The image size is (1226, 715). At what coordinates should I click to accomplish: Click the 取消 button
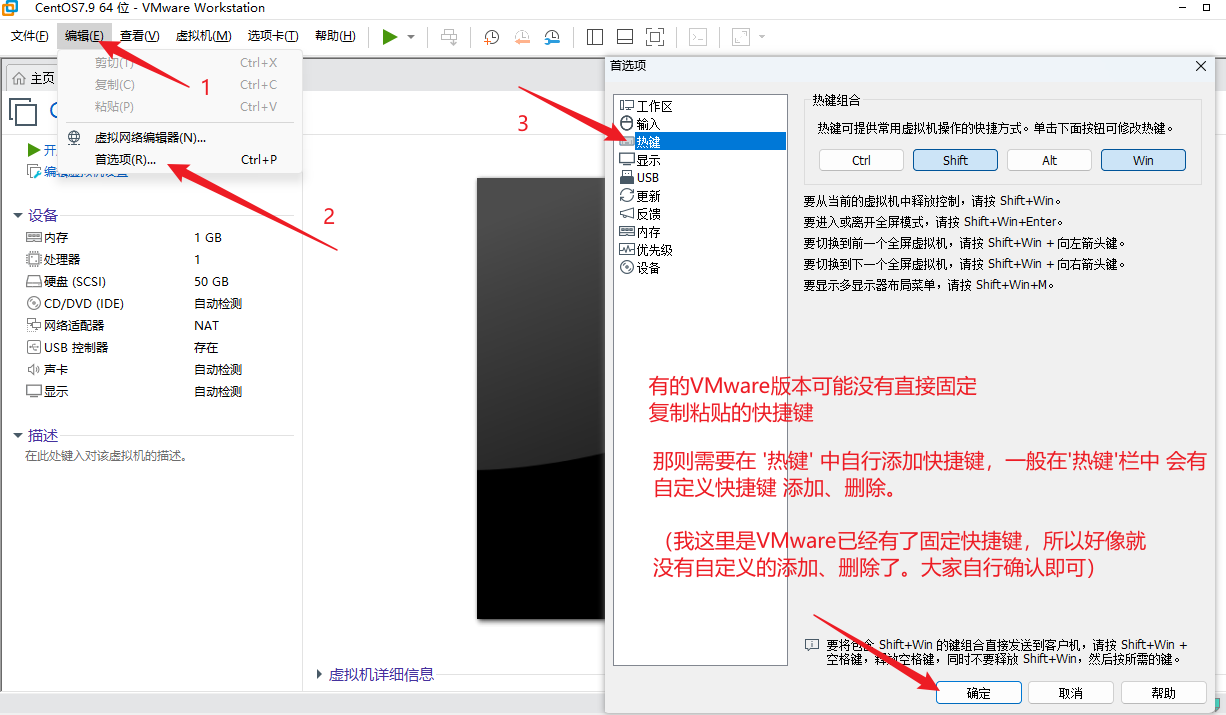pos(1071,693)
